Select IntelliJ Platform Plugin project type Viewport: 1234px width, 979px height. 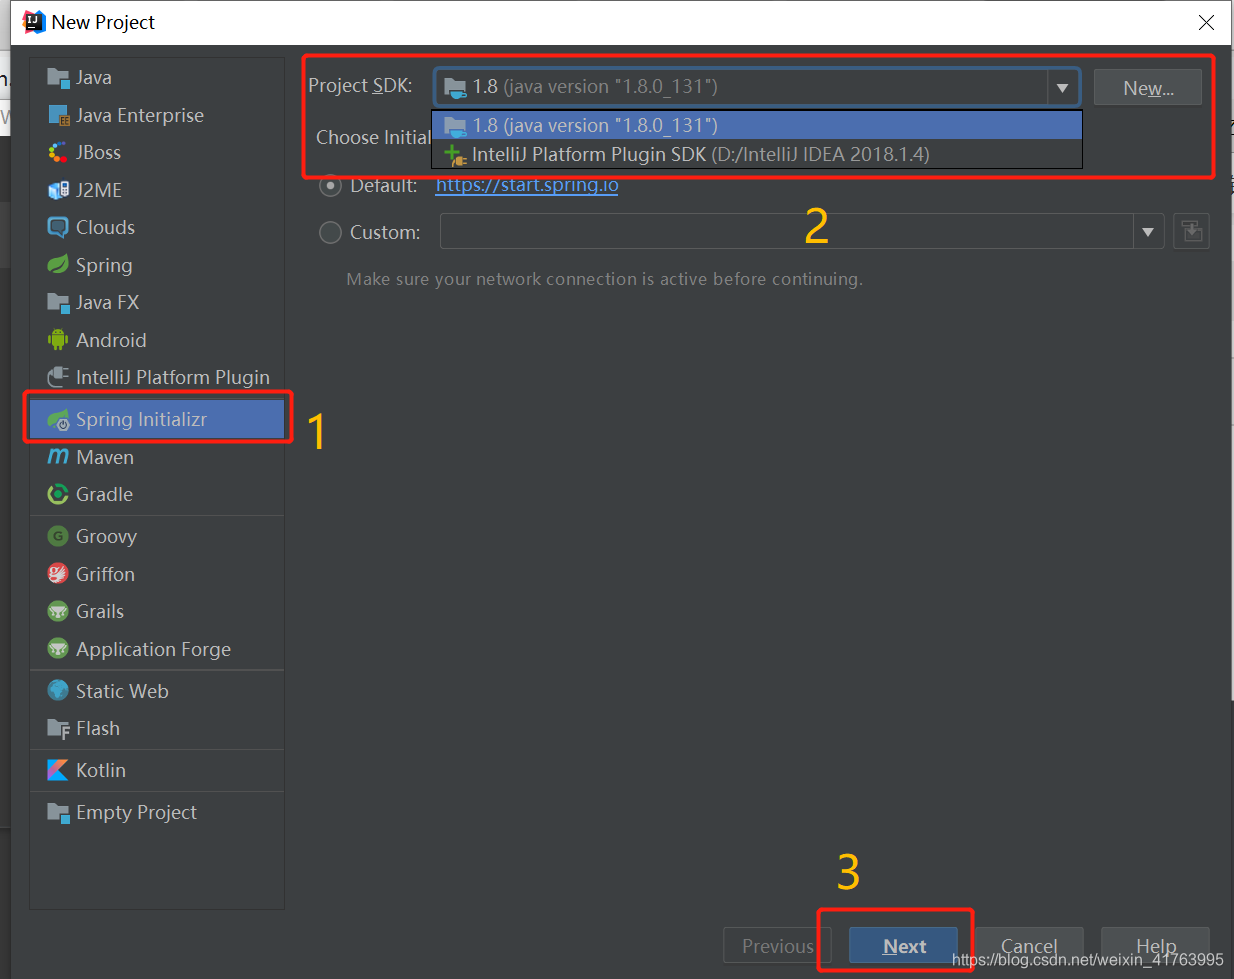(157, 377)
